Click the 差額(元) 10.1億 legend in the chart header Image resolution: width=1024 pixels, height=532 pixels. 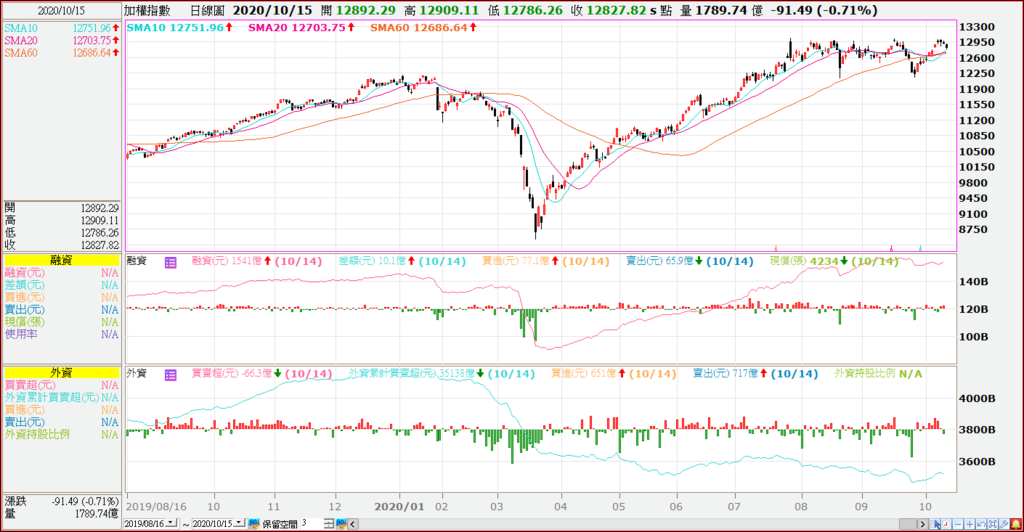(x=402, y=261)
